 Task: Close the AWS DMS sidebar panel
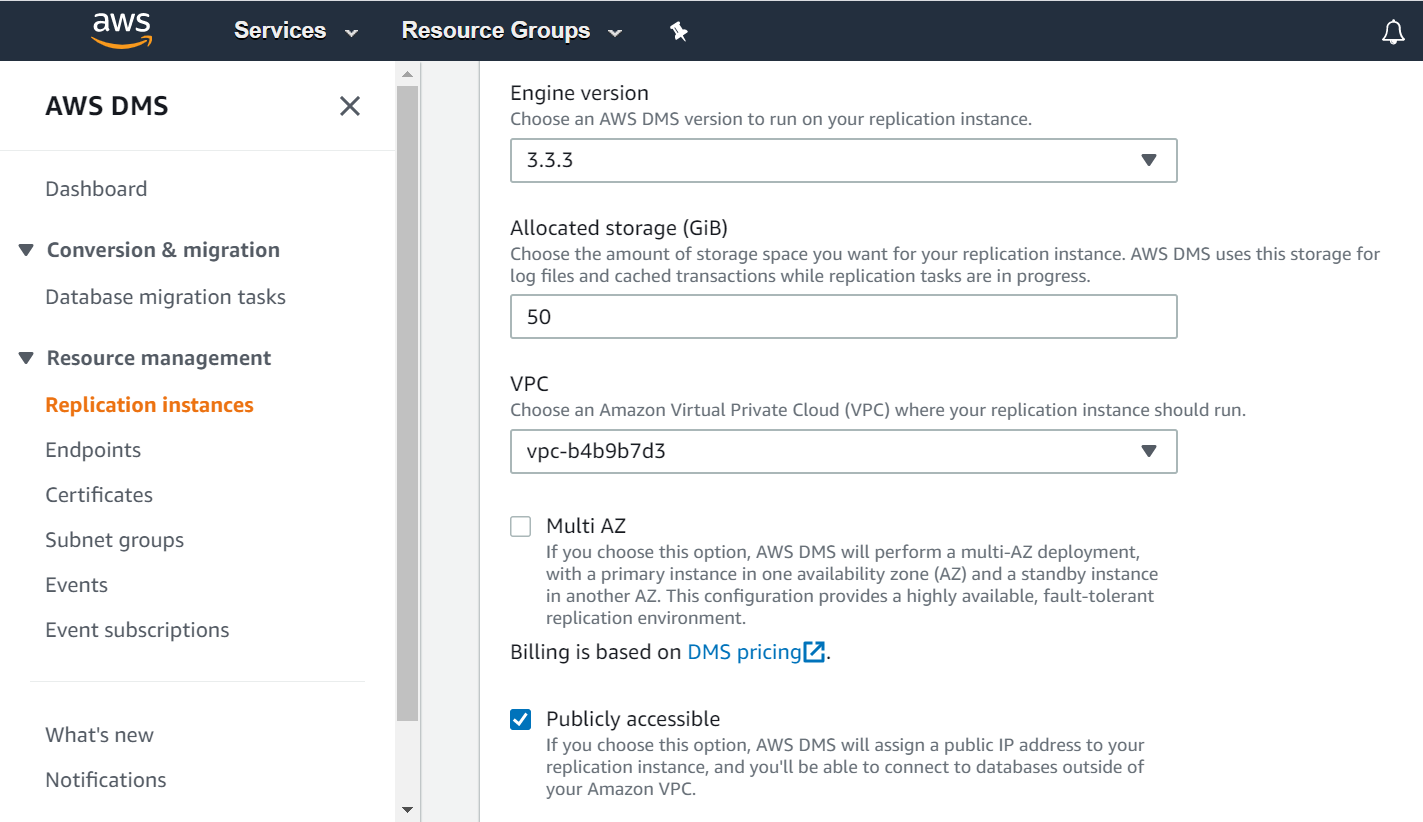[x=349, y=106]
